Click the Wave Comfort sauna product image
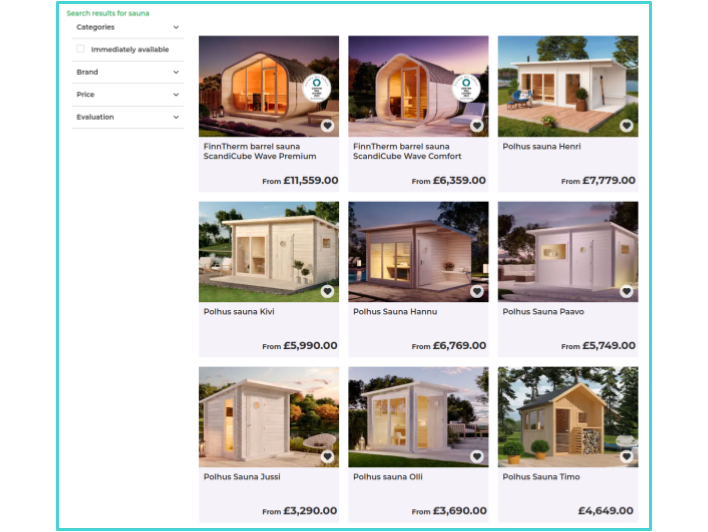The width and height of the screenshot is (708, 532). pos(418,86)
